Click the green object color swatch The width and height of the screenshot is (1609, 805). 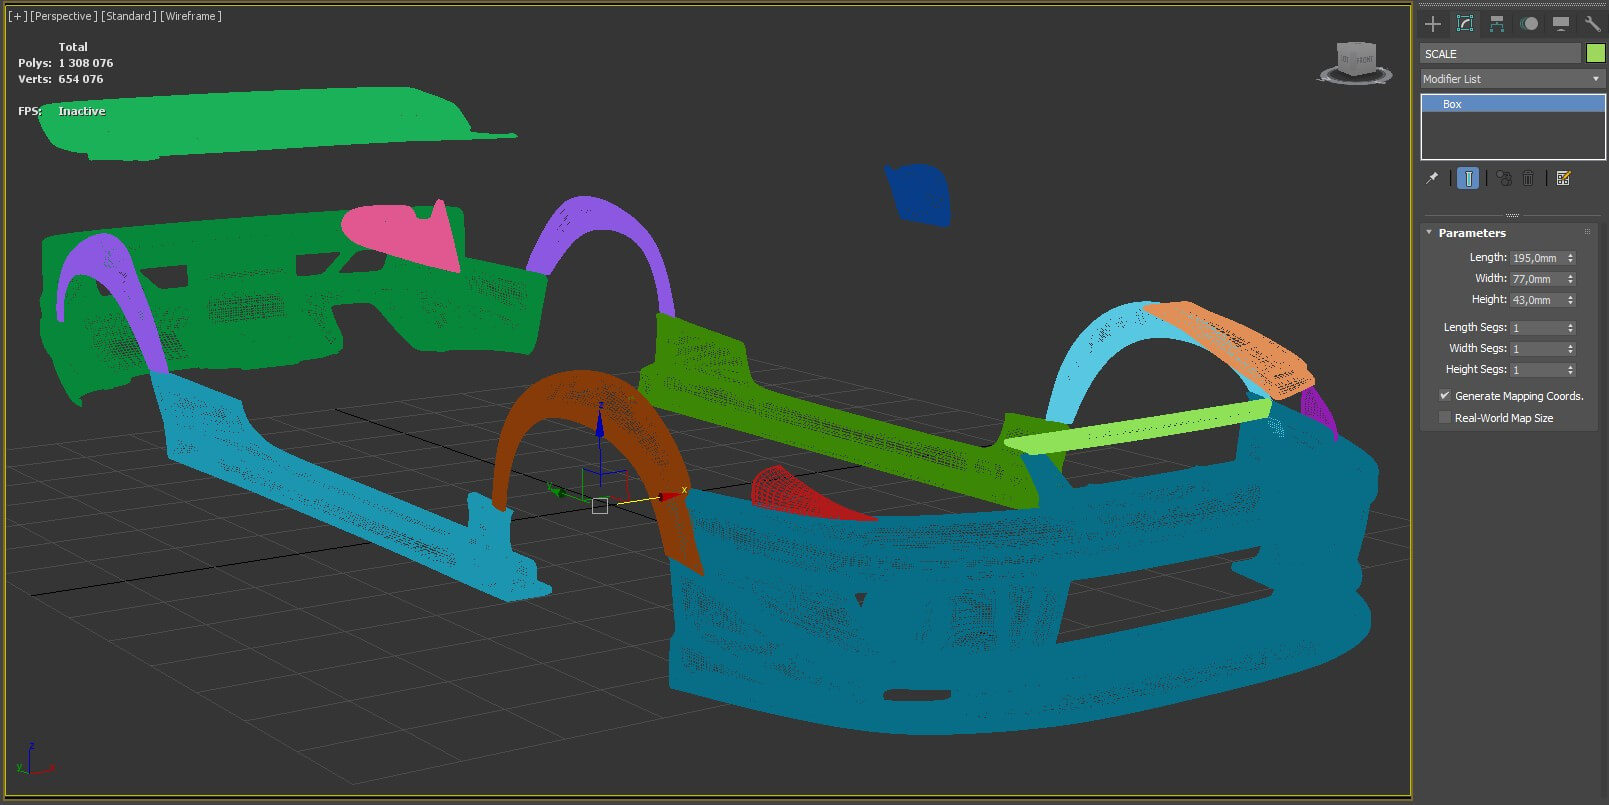point(1595,53)
